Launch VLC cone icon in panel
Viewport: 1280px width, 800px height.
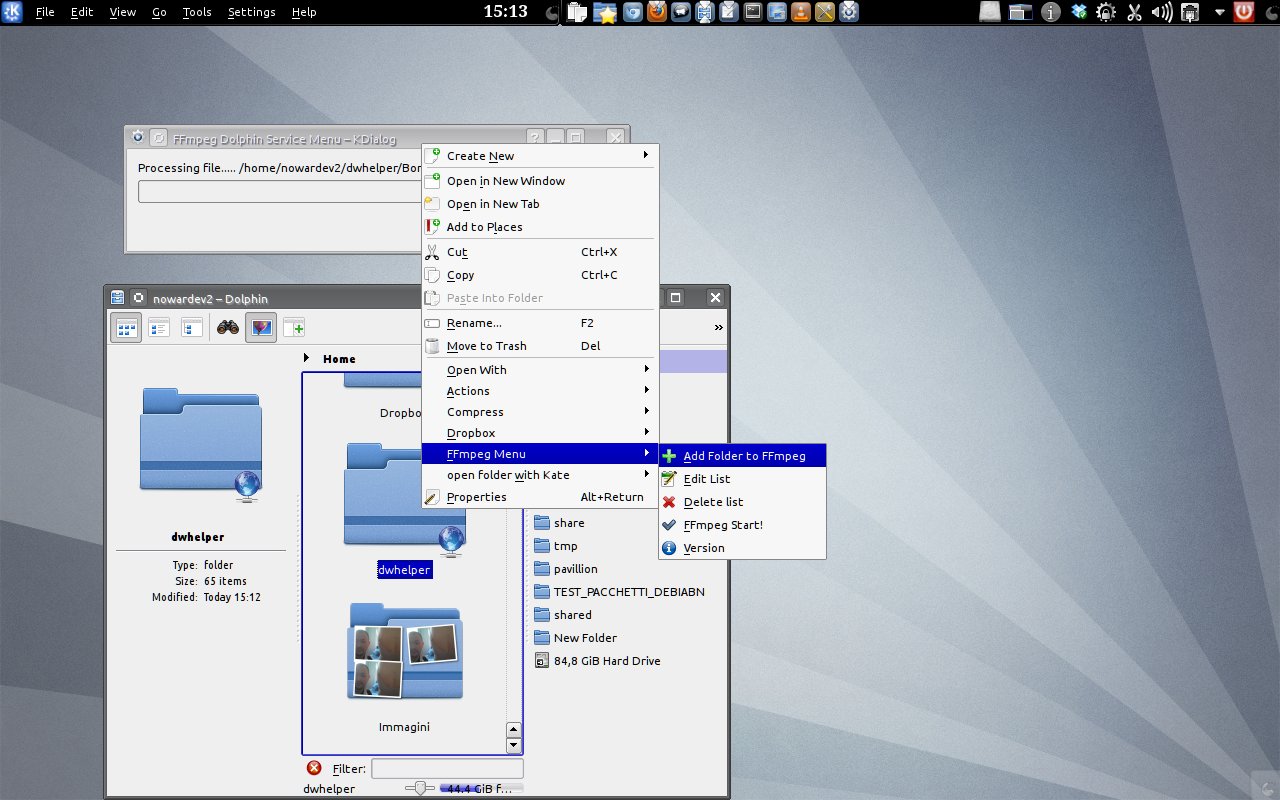point(801,12)
